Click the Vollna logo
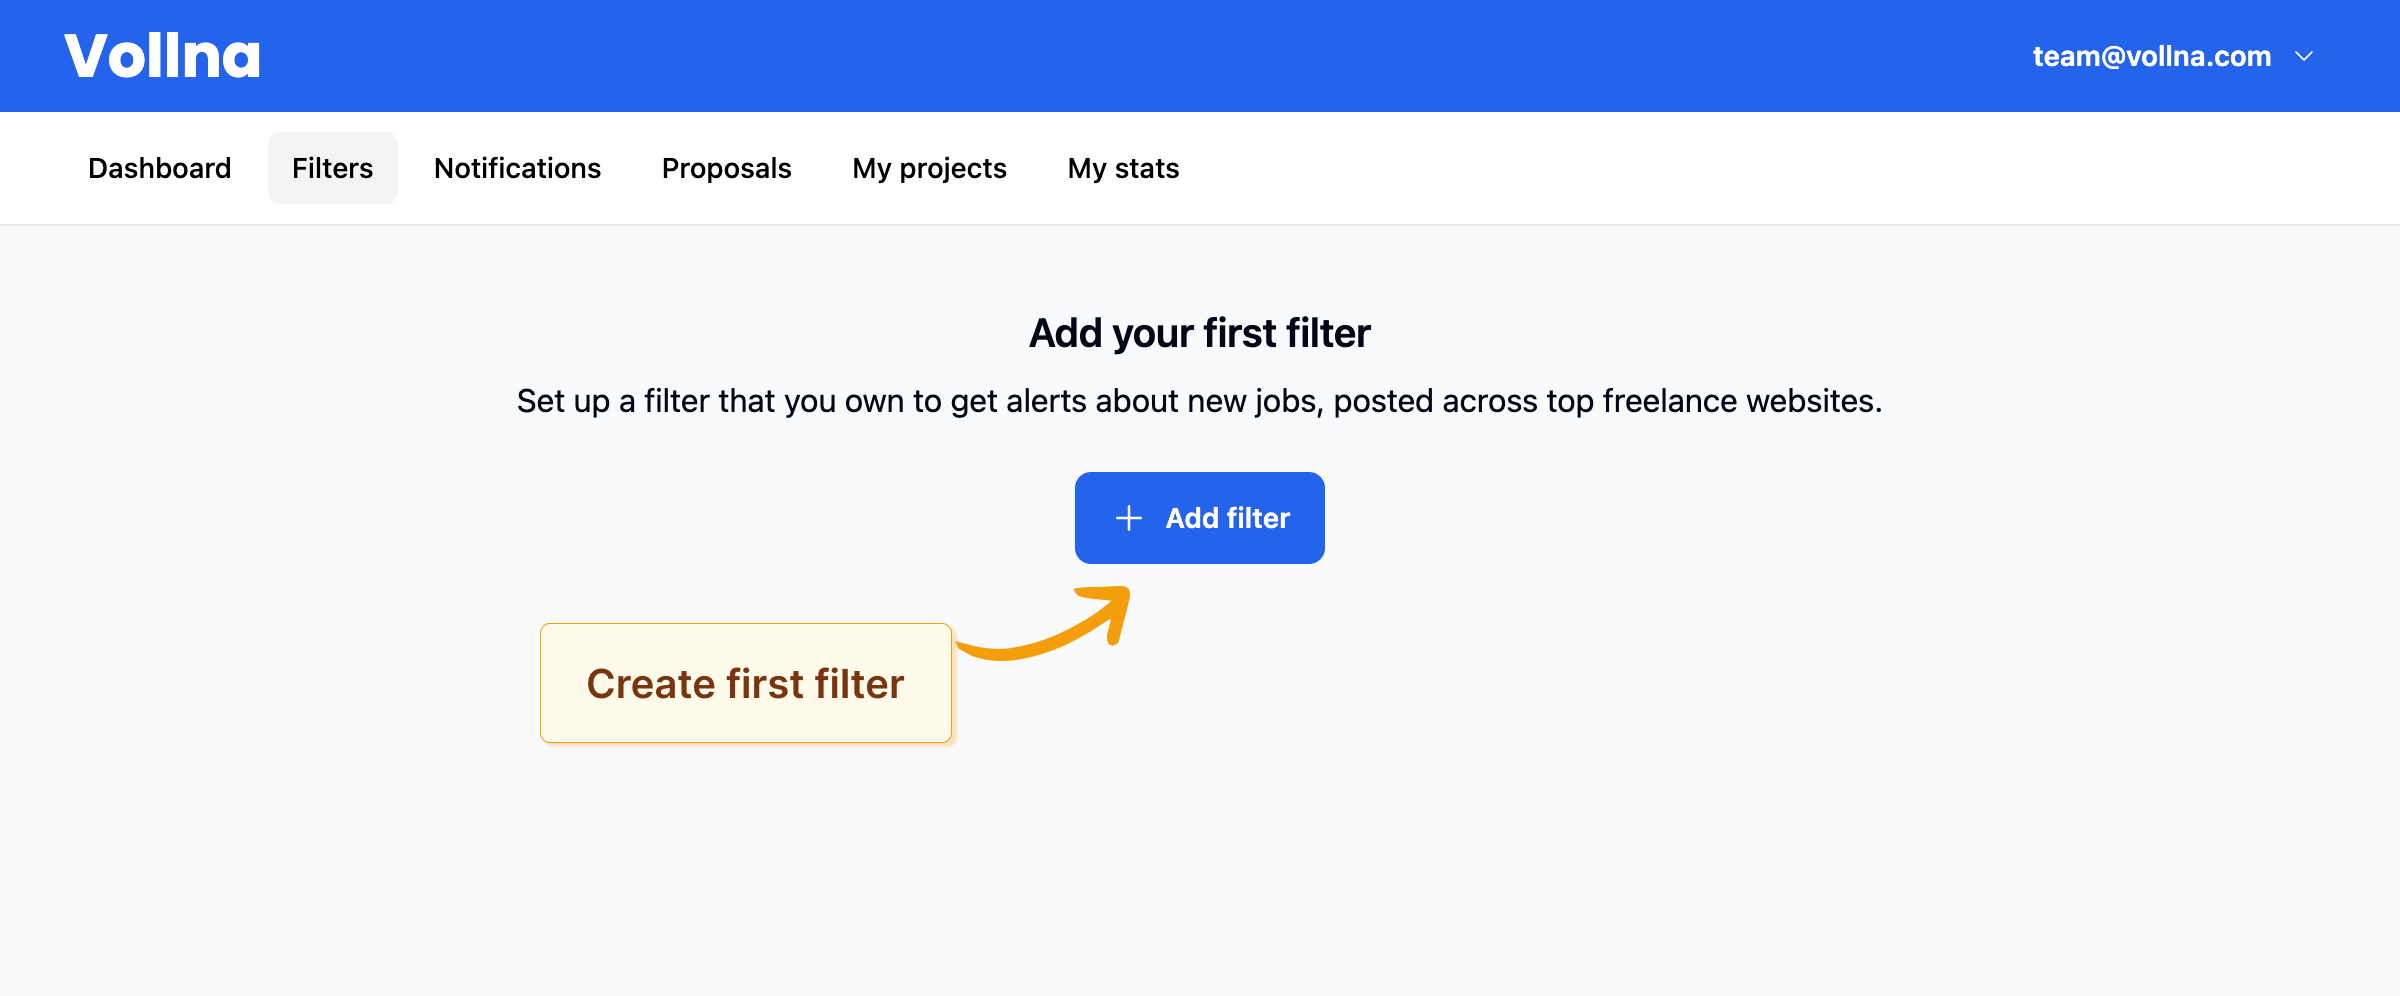 162,56
